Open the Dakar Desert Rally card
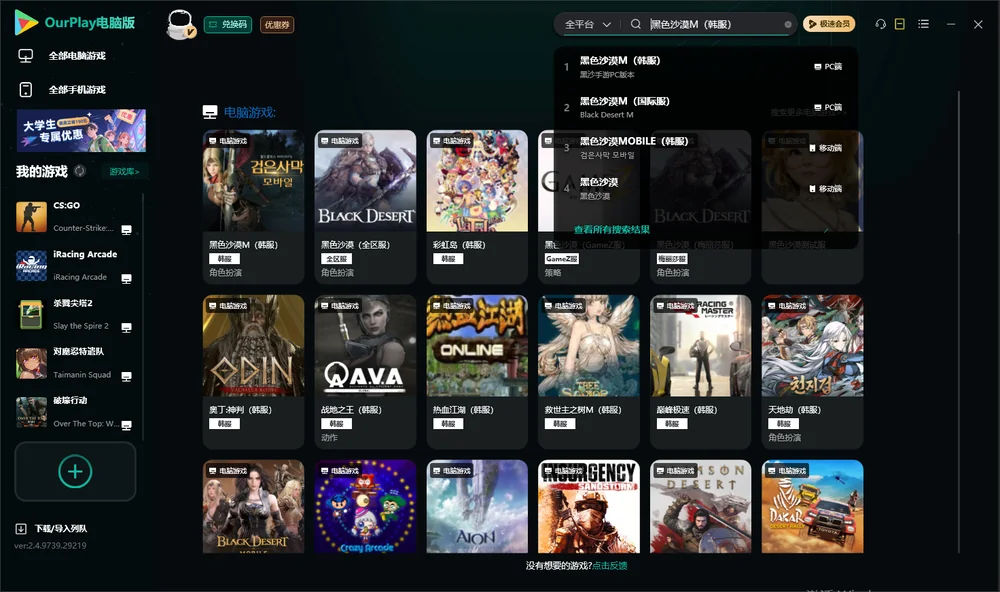Viewport: 1000px width, 592px height. coord(812,507)
